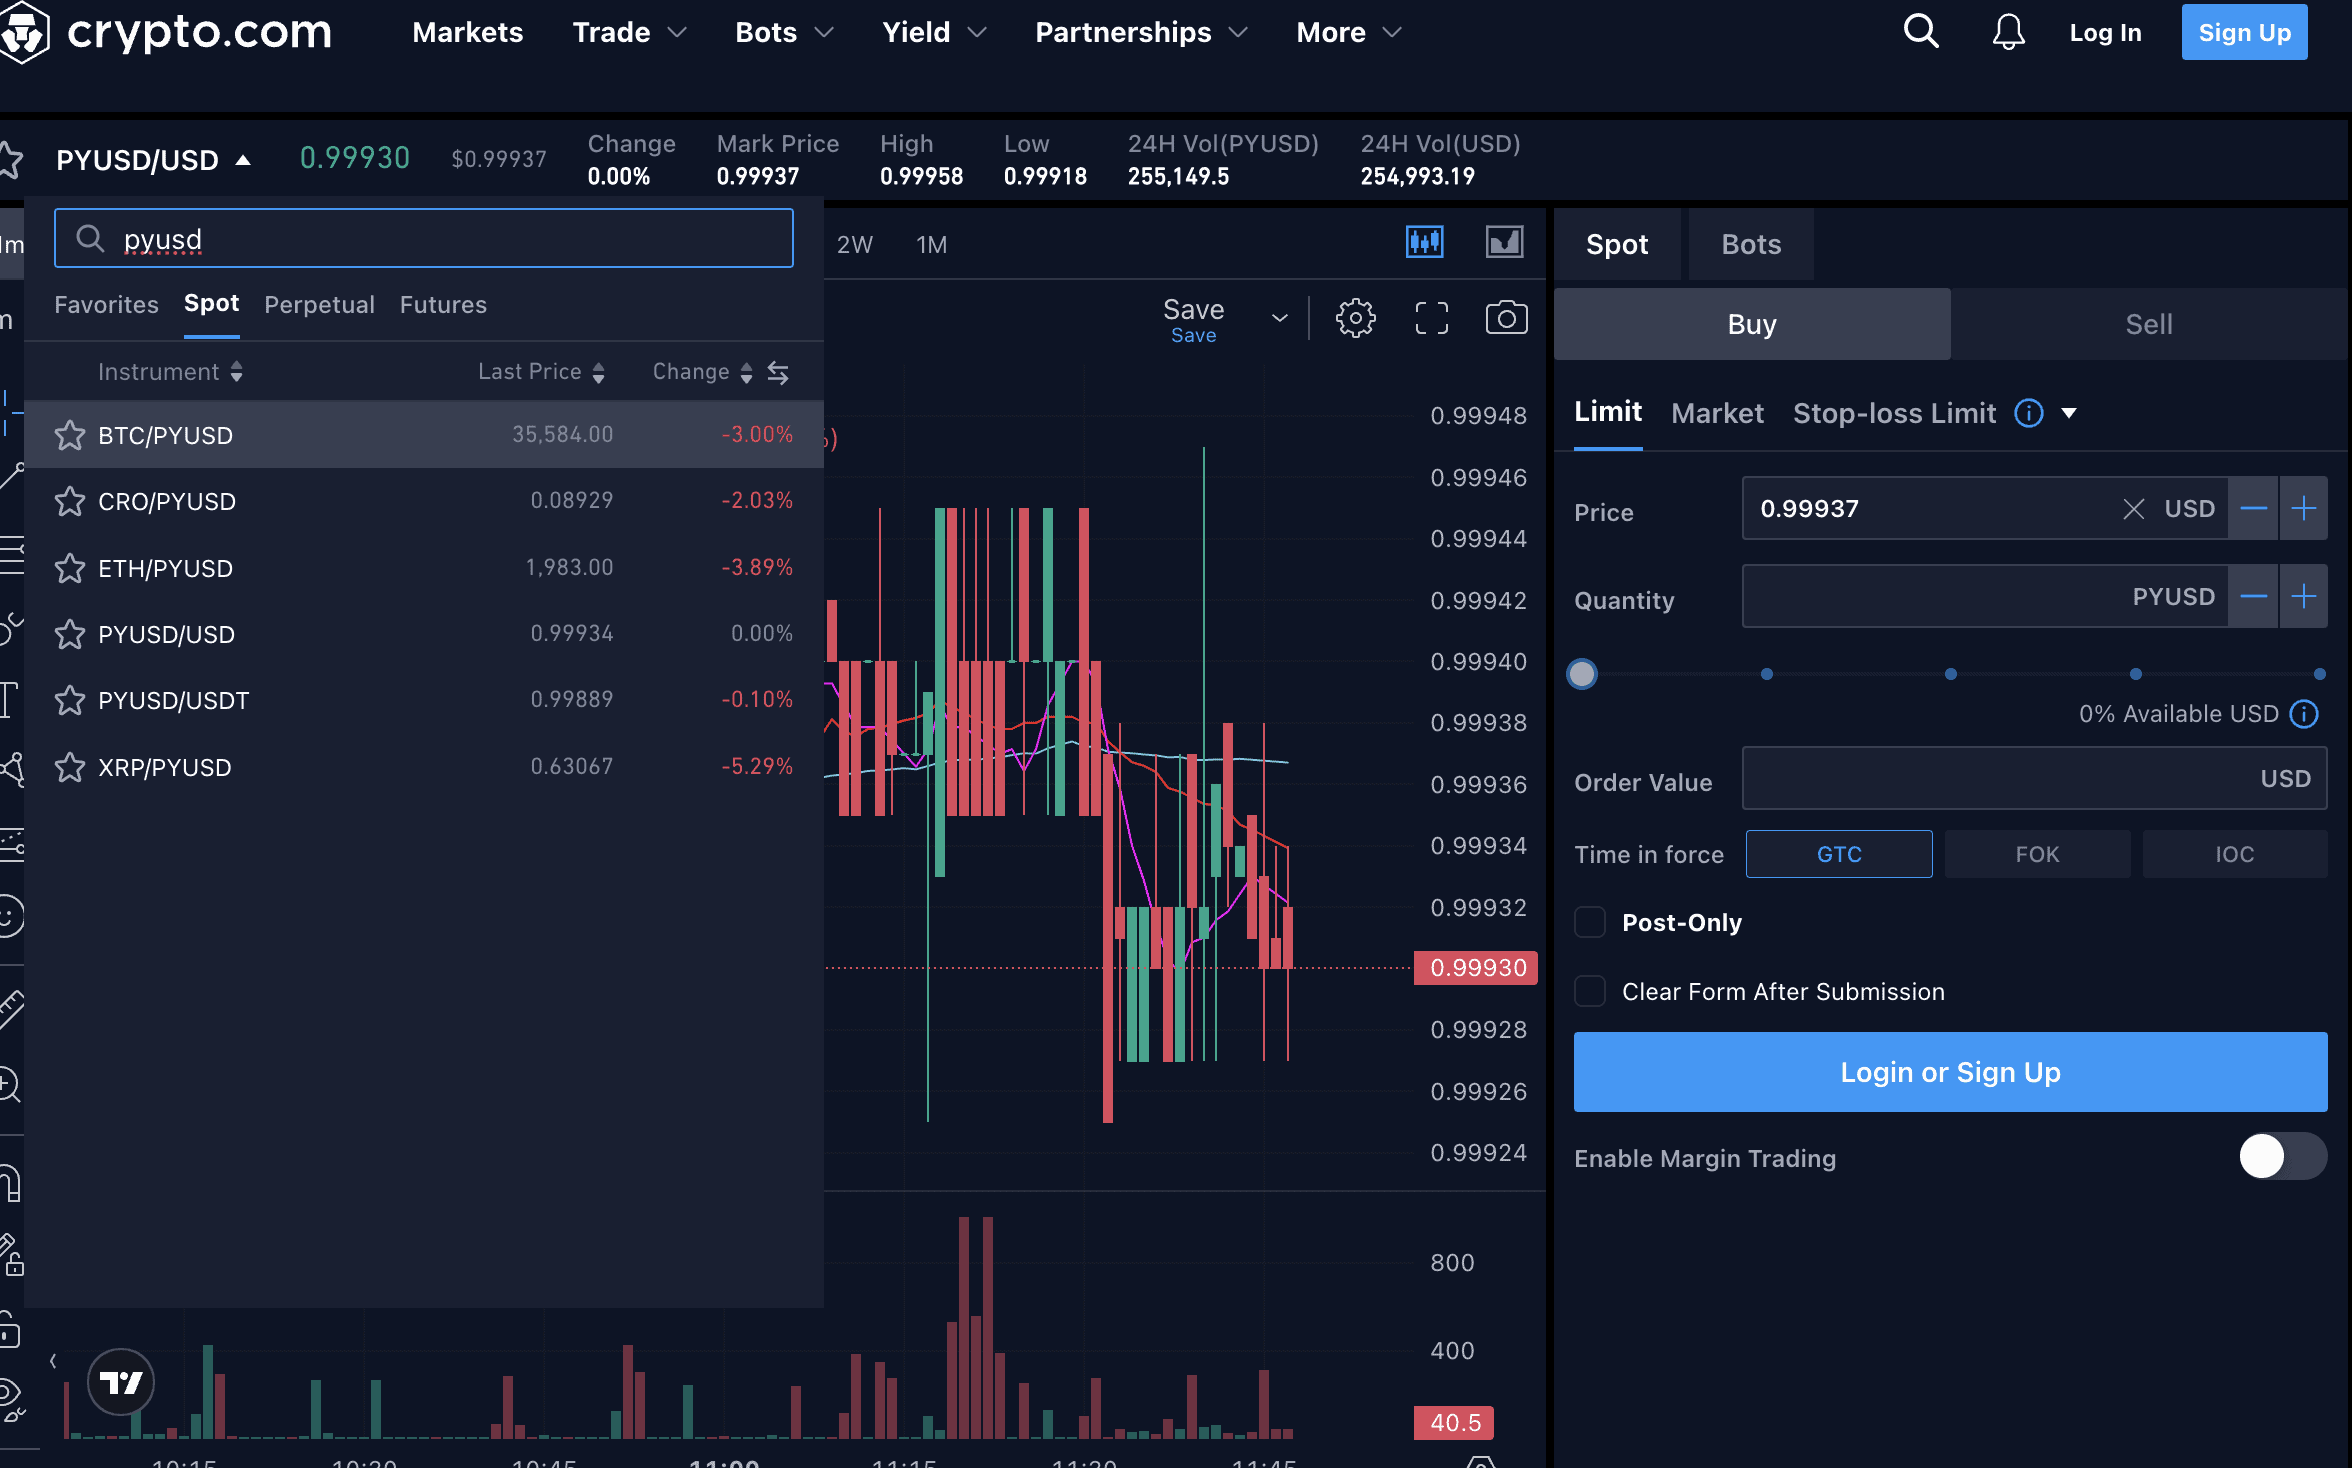
Task: Click the search magnifier icon in header
Action: (x=1920, y=32)
